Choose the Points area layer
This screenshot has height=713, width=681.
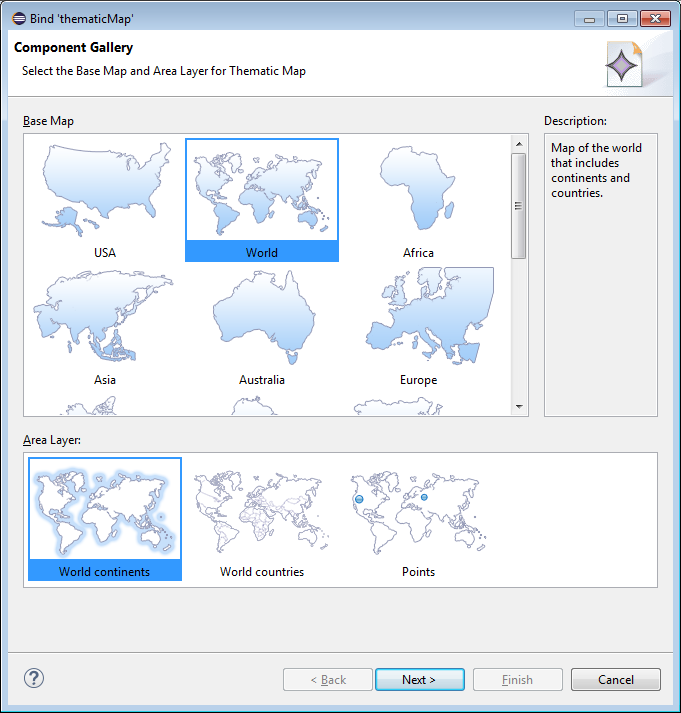[x=418, y=519]
